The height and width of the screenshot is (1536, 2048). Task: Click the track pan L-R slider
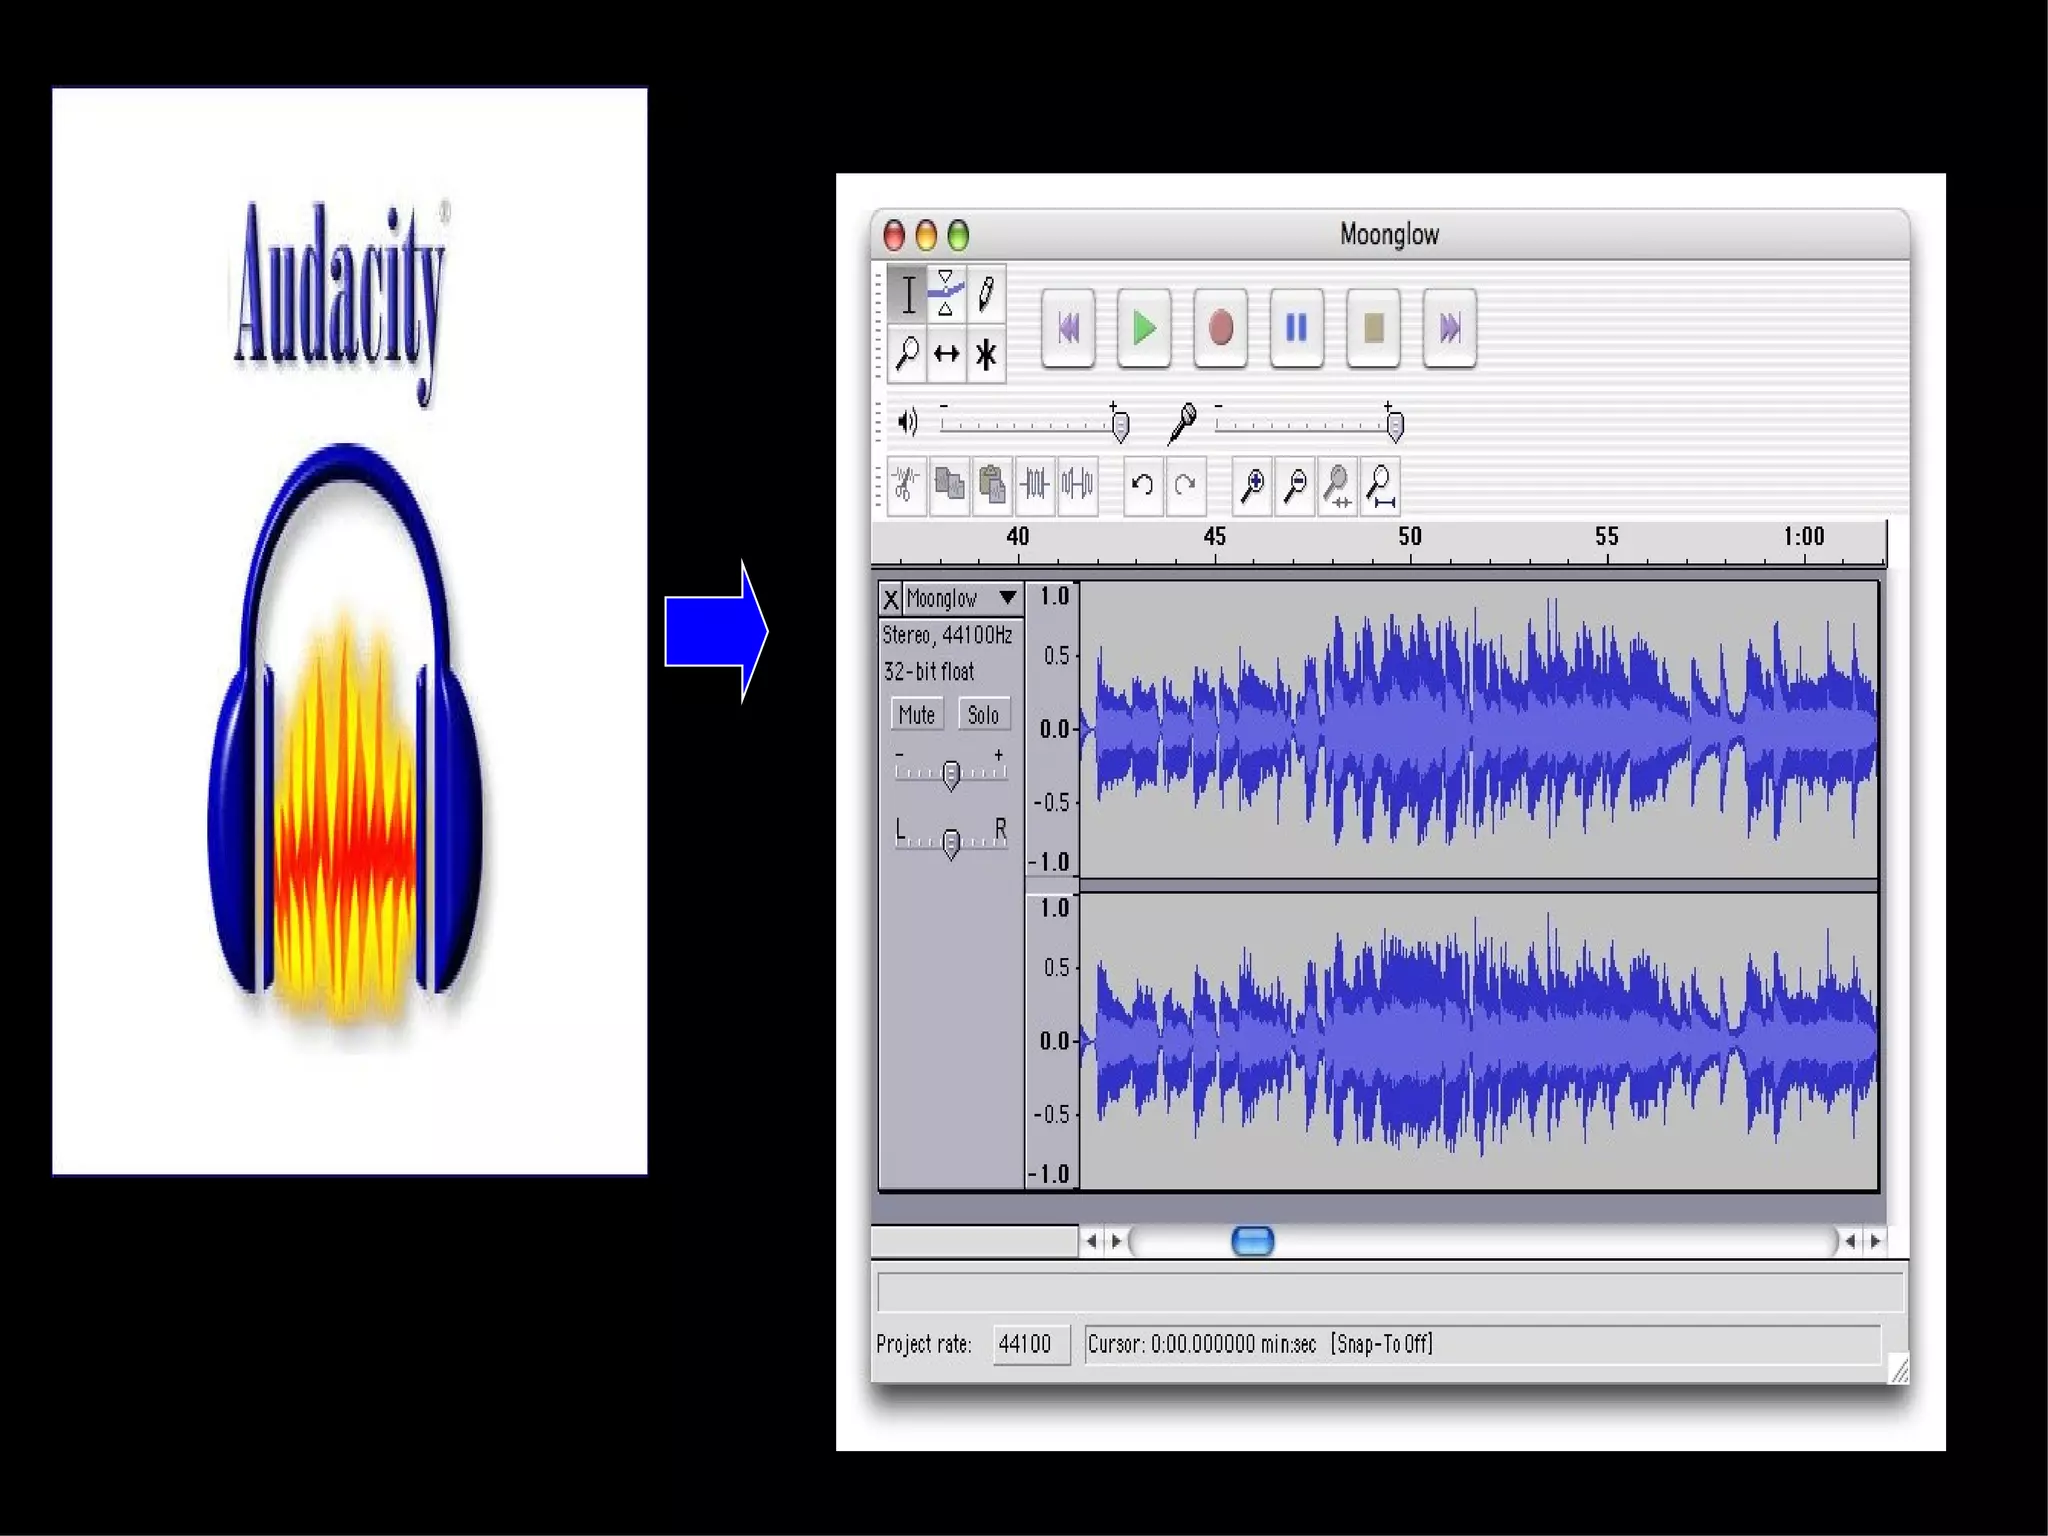tap(951, 842)
